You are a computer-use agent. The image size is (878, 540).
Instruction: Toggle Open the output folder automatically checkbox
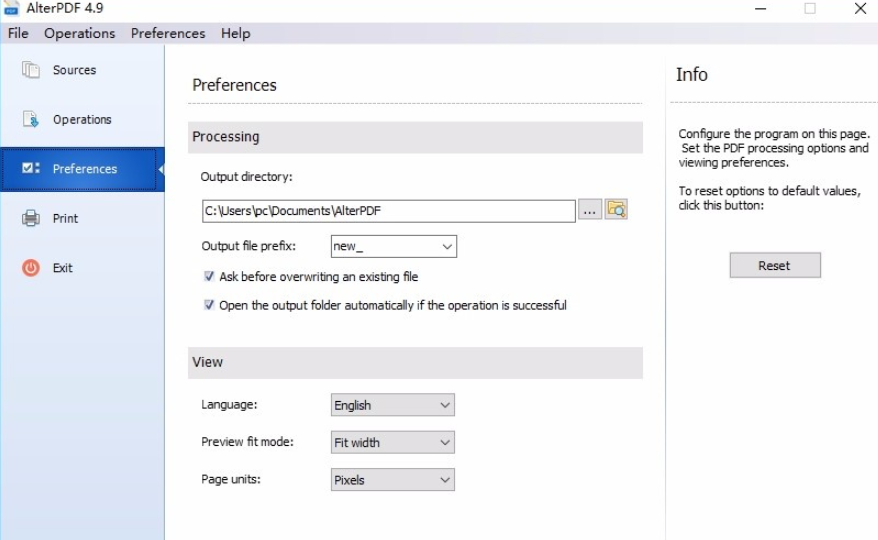point(209,305)
